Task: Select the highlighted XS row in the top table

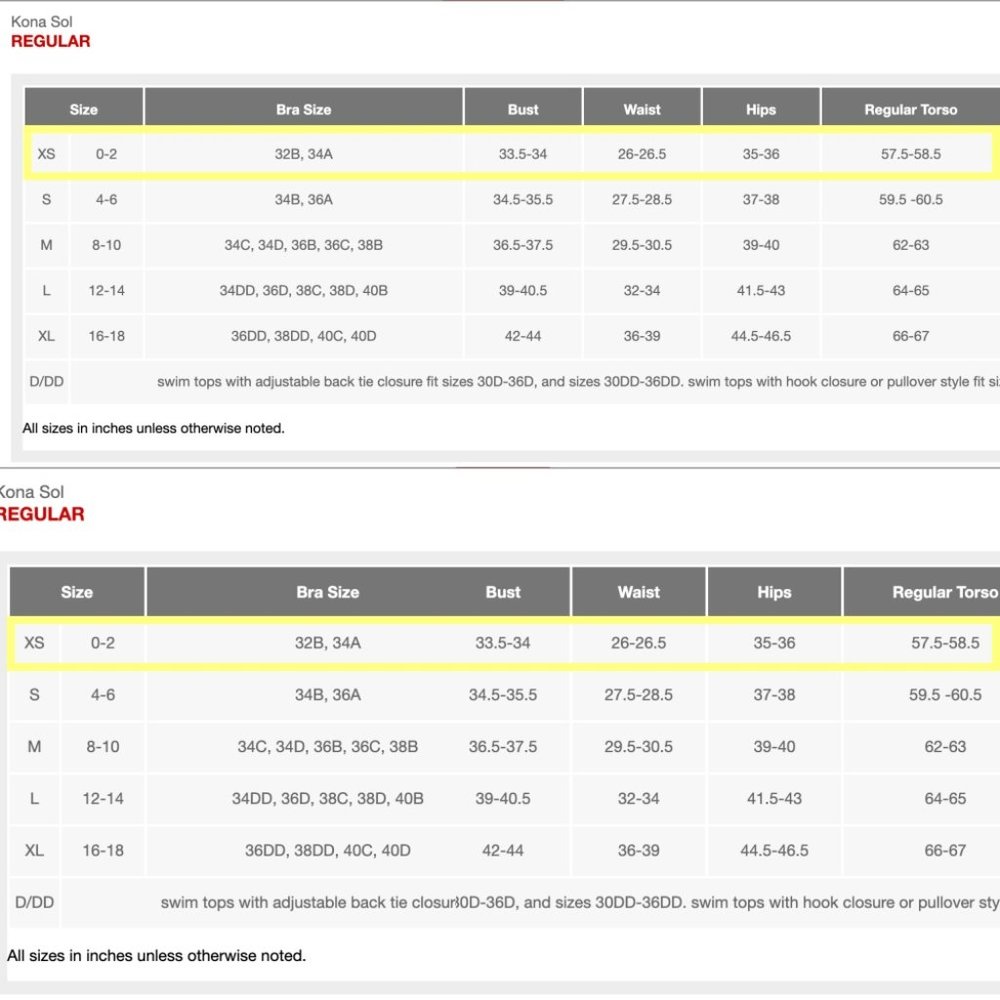Action: click(x=508, y=154)
